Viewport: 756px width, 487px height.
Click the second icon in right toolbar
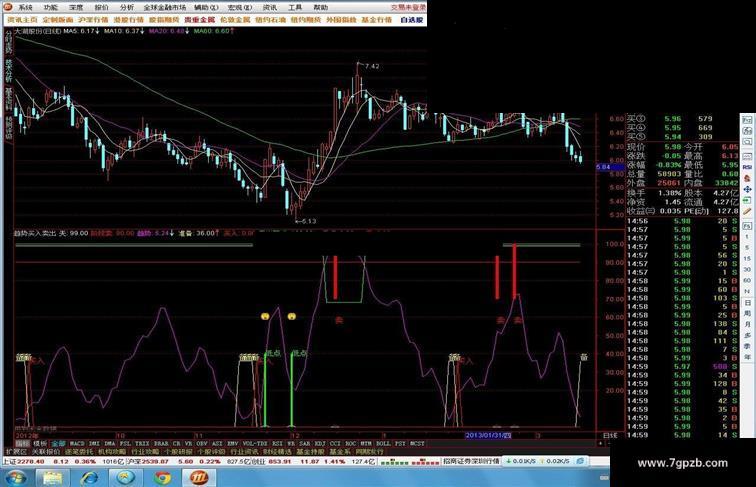pos(747,131)
